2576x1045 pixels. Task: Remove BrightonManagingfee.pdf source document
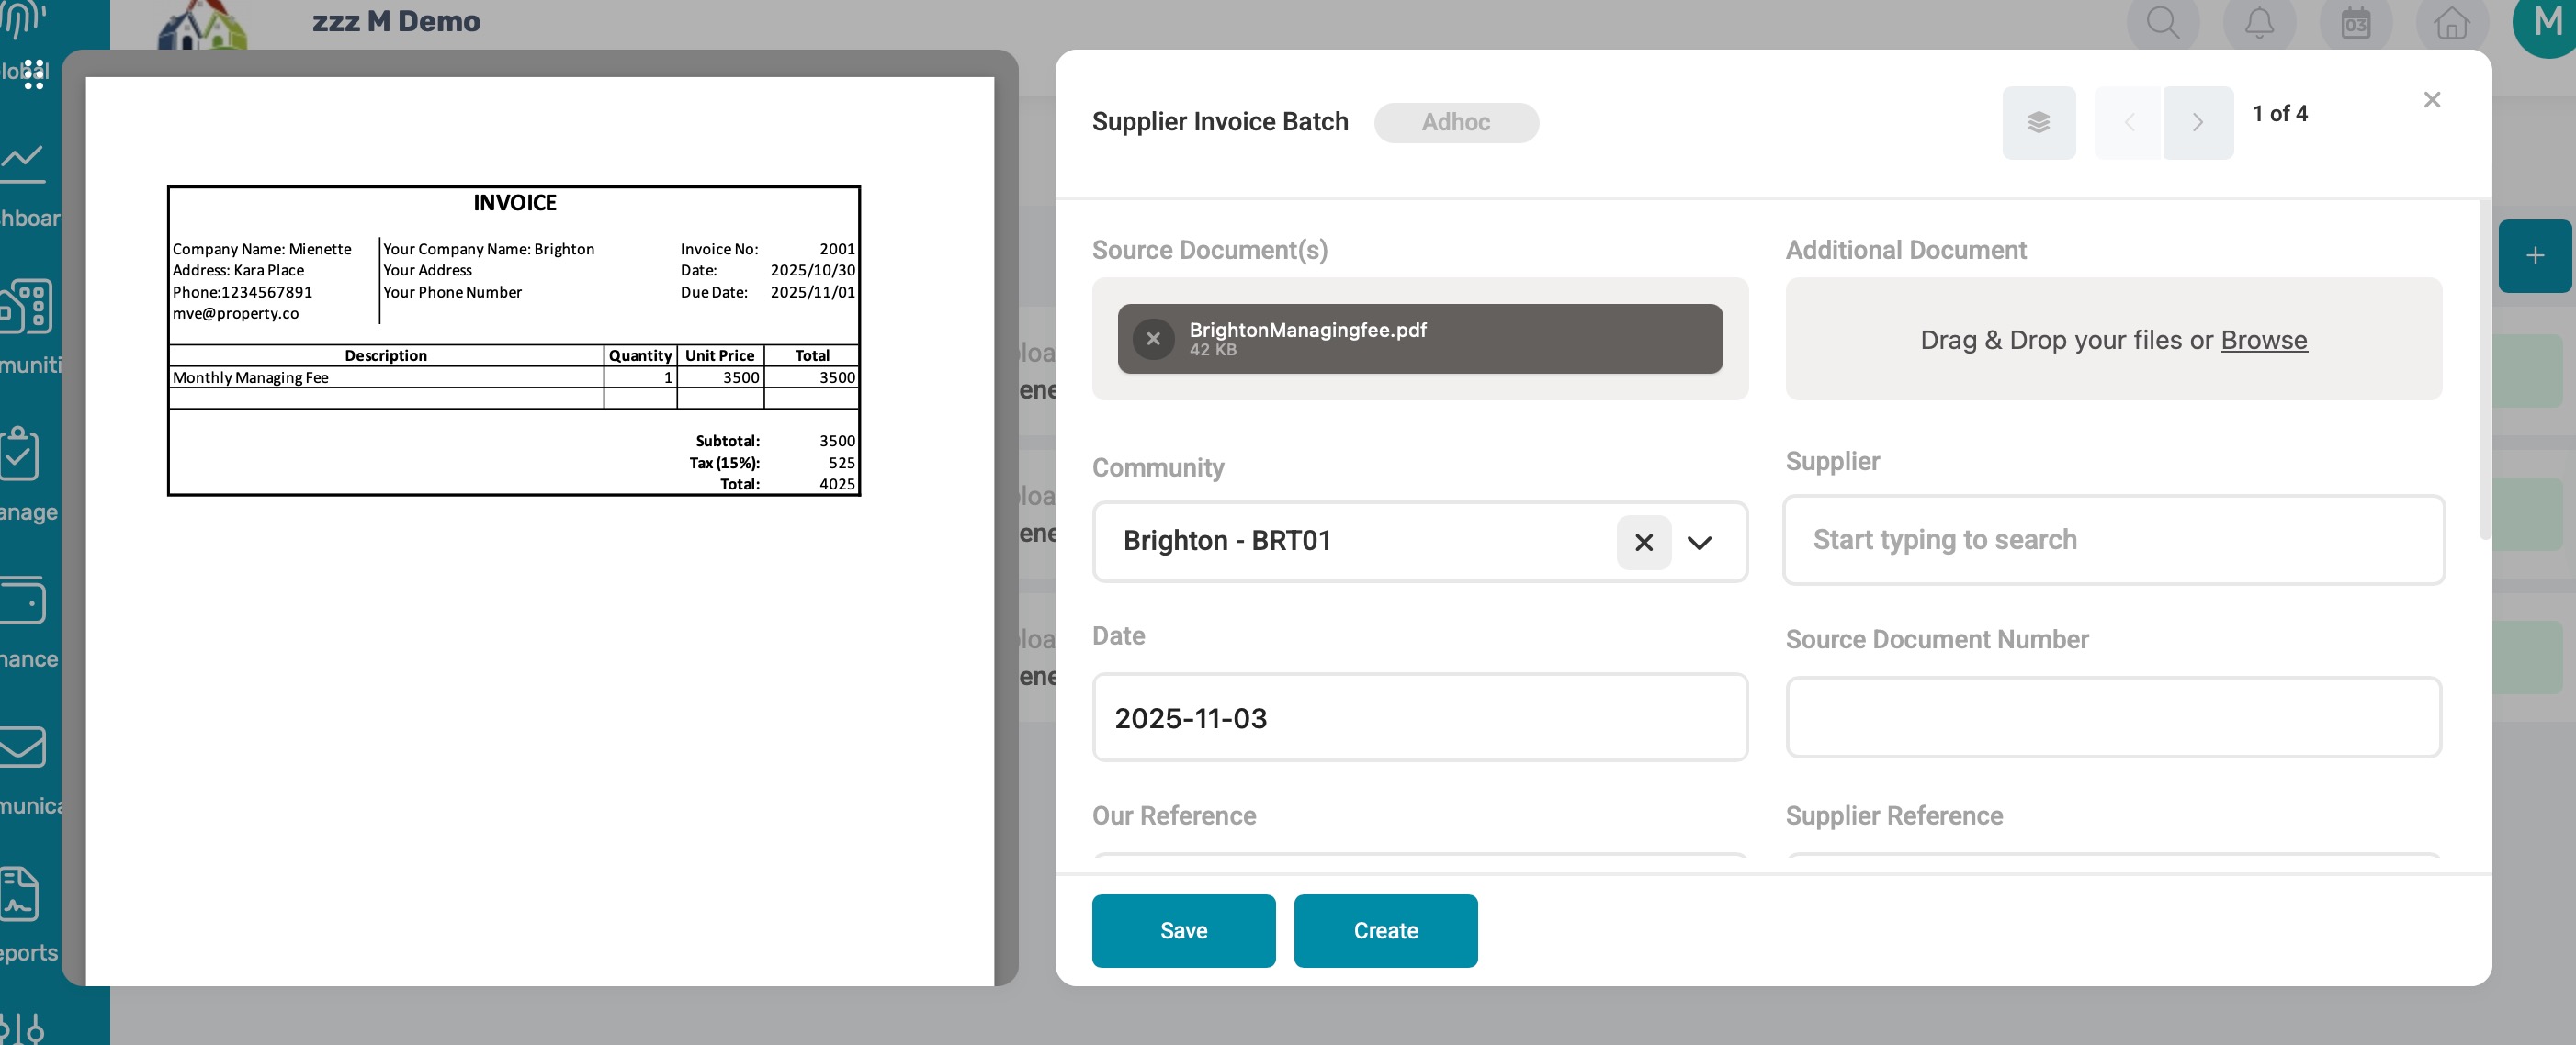point(1153,339)
